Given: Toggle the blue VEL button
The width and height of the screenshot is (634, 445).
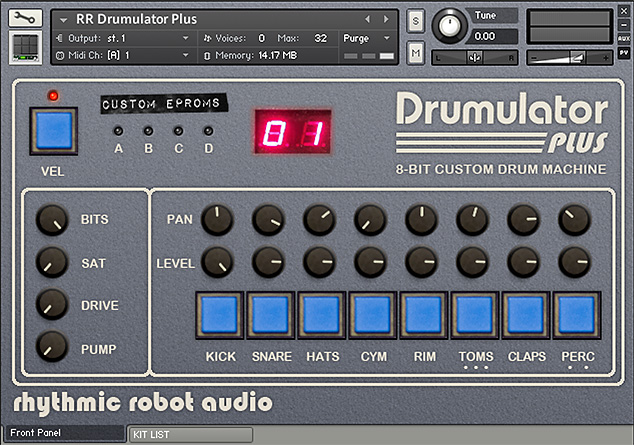Looking at the screenshot, I should pyautogui.click(x=52, y=130).
